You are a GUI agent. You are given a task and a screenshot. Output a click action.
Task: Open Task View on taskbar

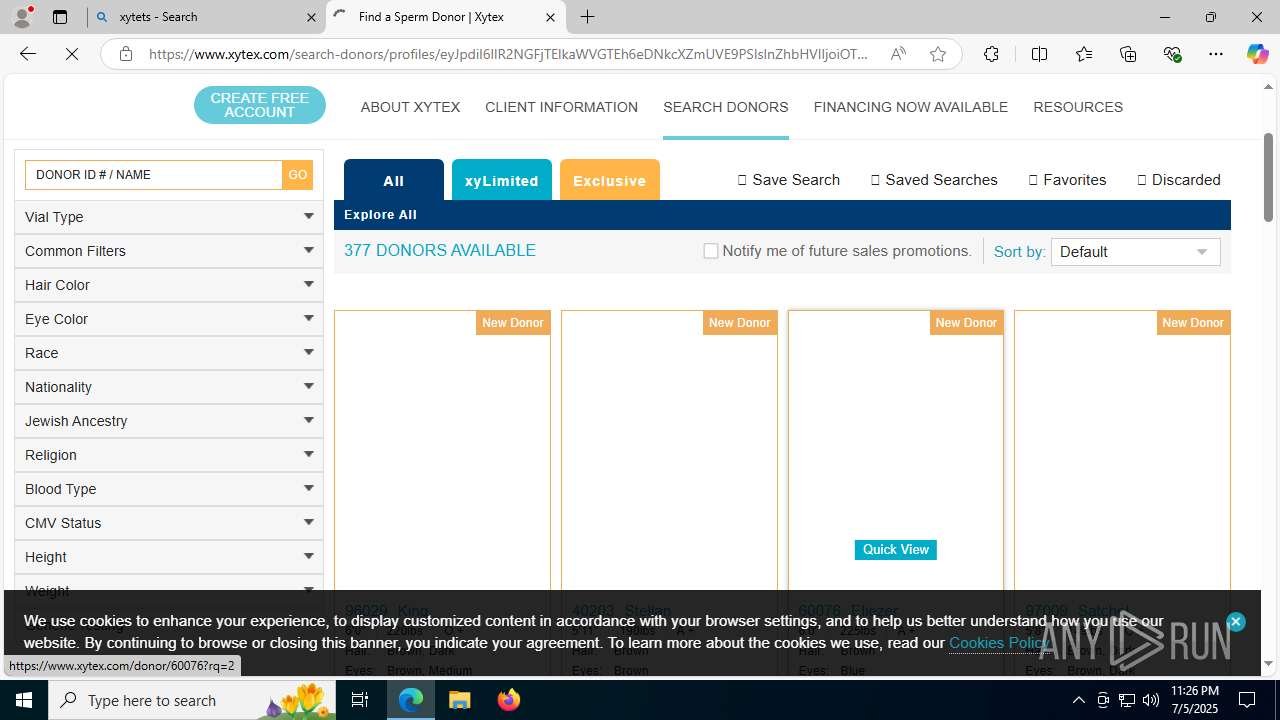click(x=360, y=700)
